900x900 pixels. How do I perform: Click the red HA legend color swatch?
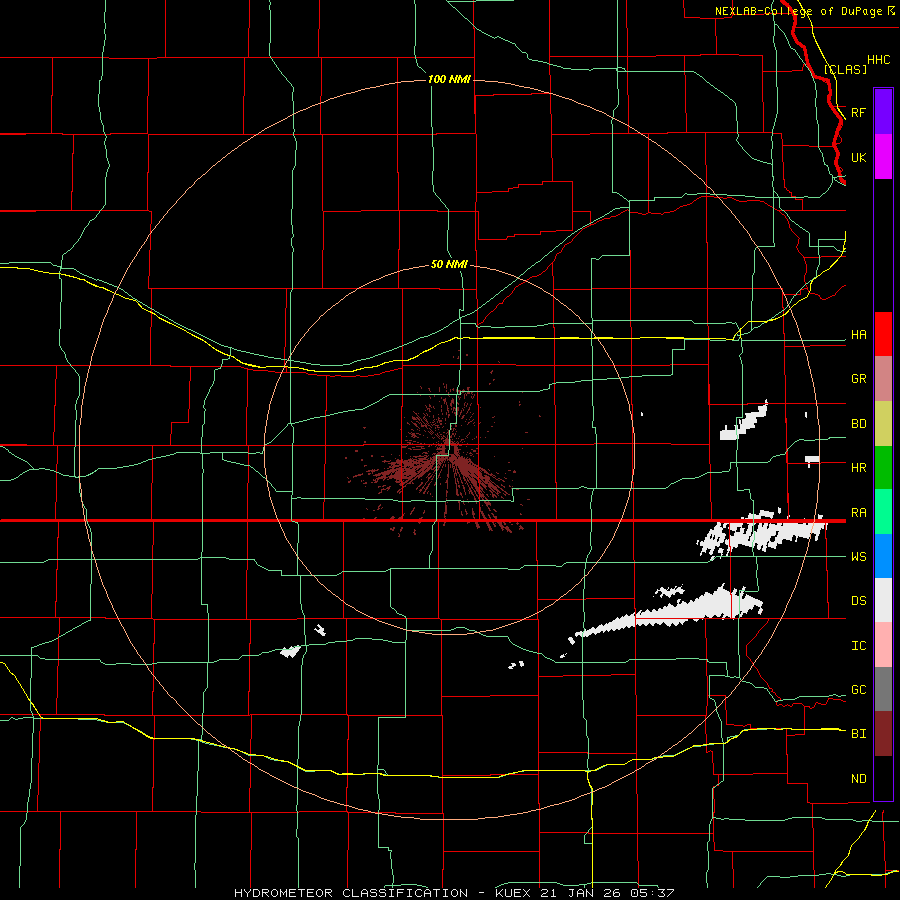(x=883, y=334)
